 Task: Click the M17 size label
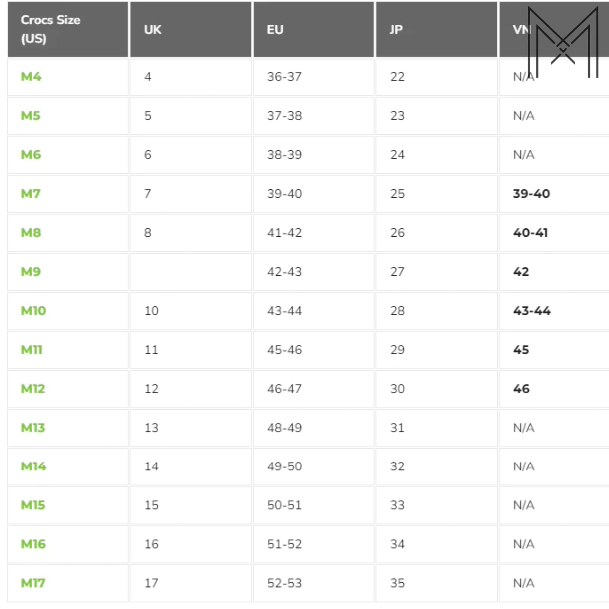(x=33, y=583)
